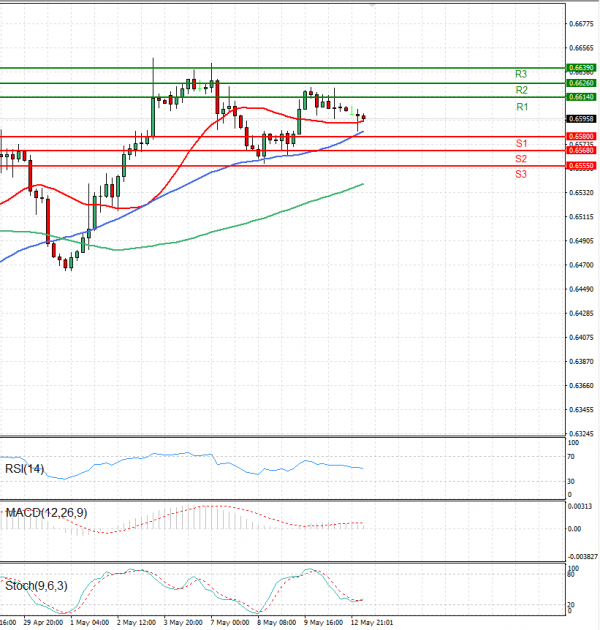Select the green 0.66390 price tag

pyautogui.click(x=581, y=68)
